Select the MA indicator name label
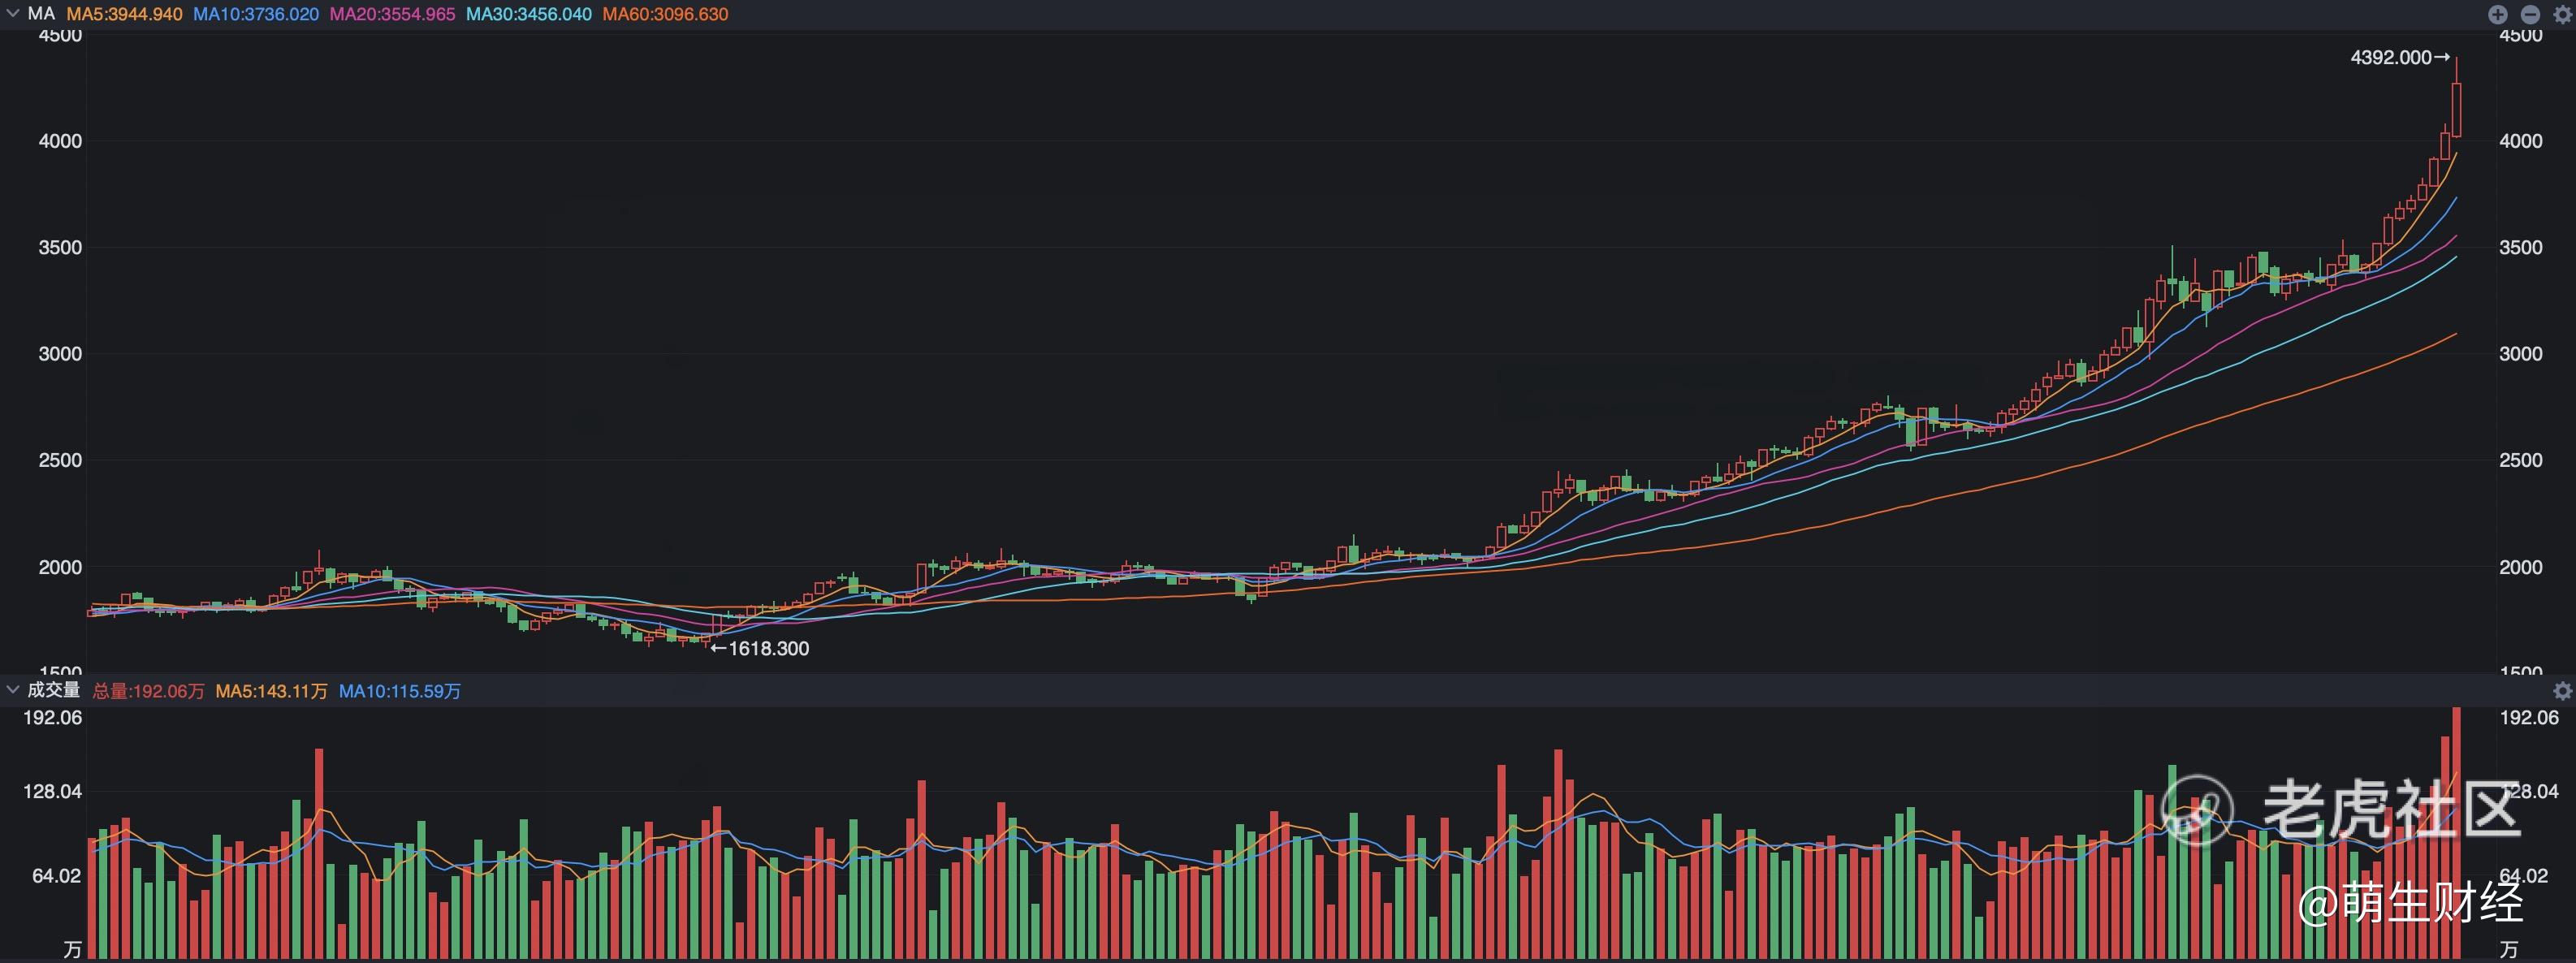The image size is (2576, 963). [x=41, y=14]
